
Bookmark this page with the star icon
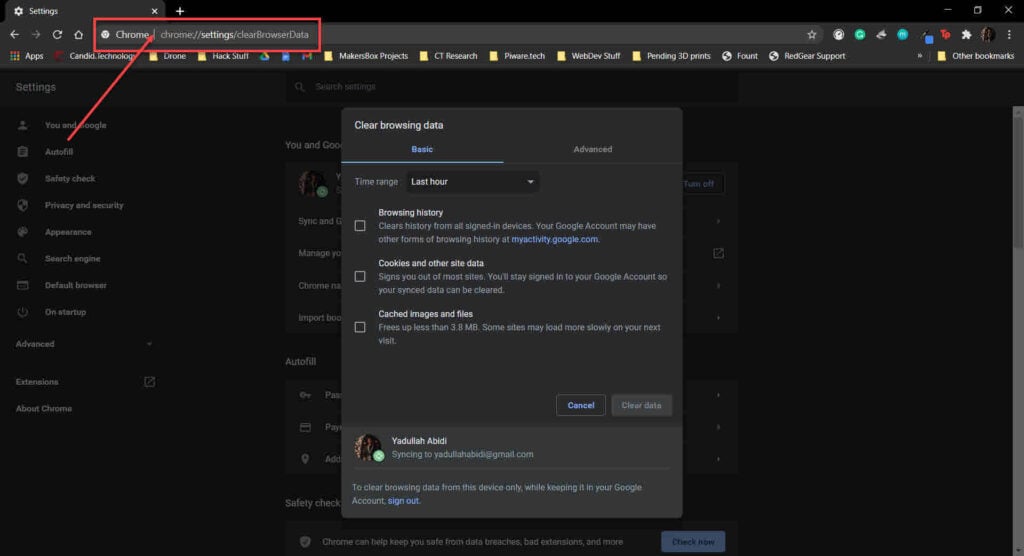coord(812,35)
